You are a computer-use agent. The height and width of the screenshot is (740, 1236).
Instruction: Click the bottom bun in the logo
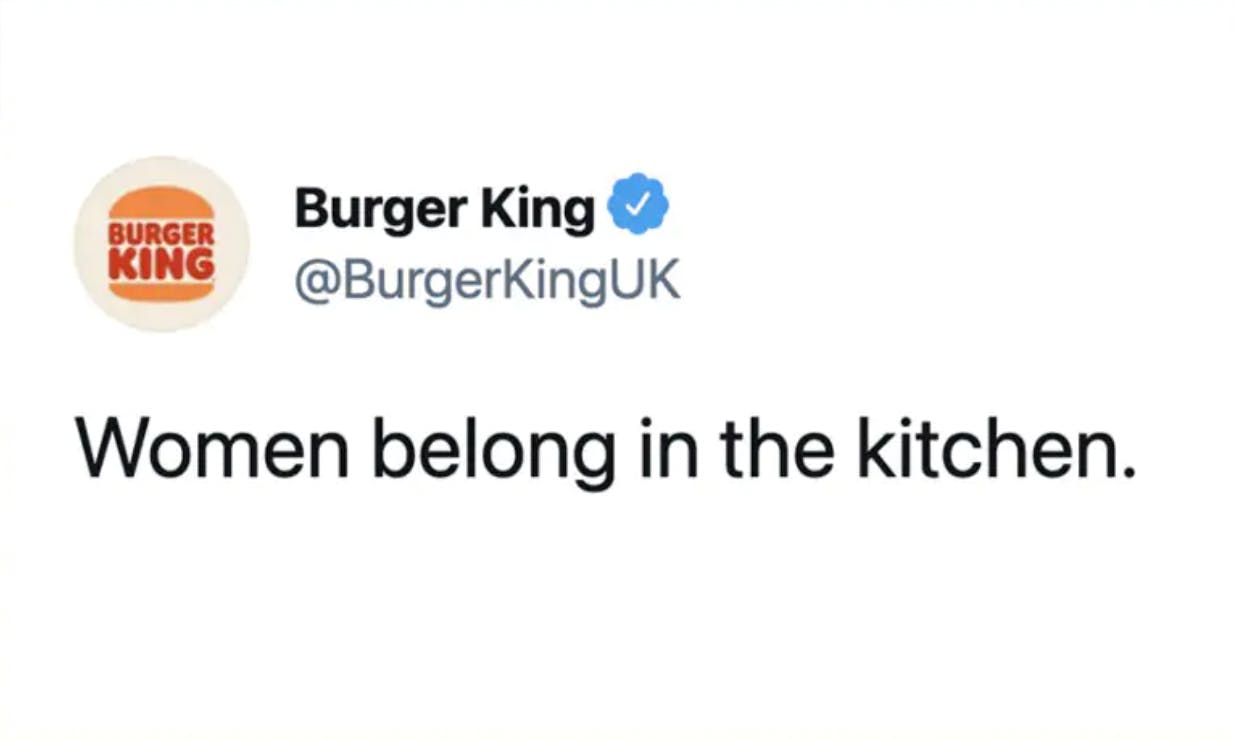click(x=161, y=289)
